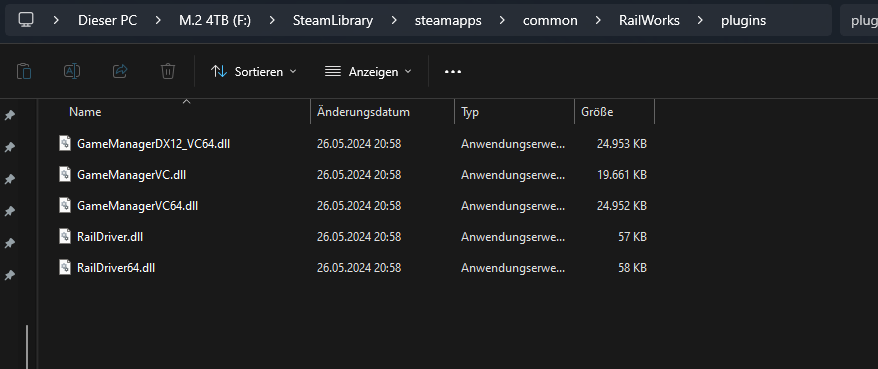Viewport: 878px width, 369px height.
Task: Click the 24.953 KB size value
Action: (x=622, y=144)
